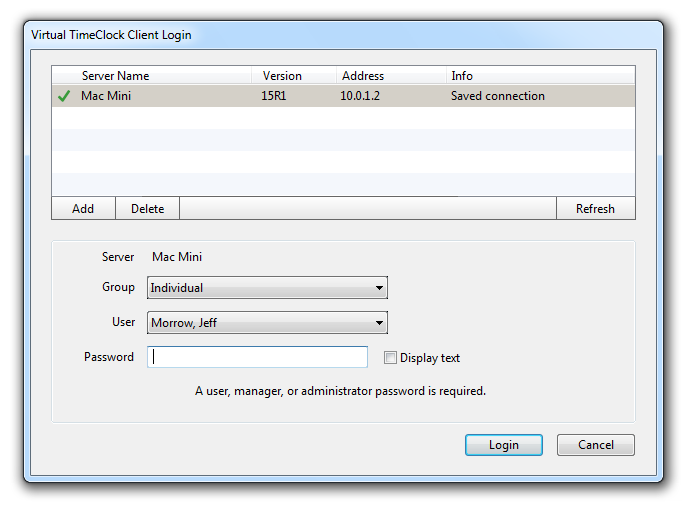Image resolution: width=689 pixels, height=515 pixels.
Task: Focus the Password input field
Action: tap(257, 357)
